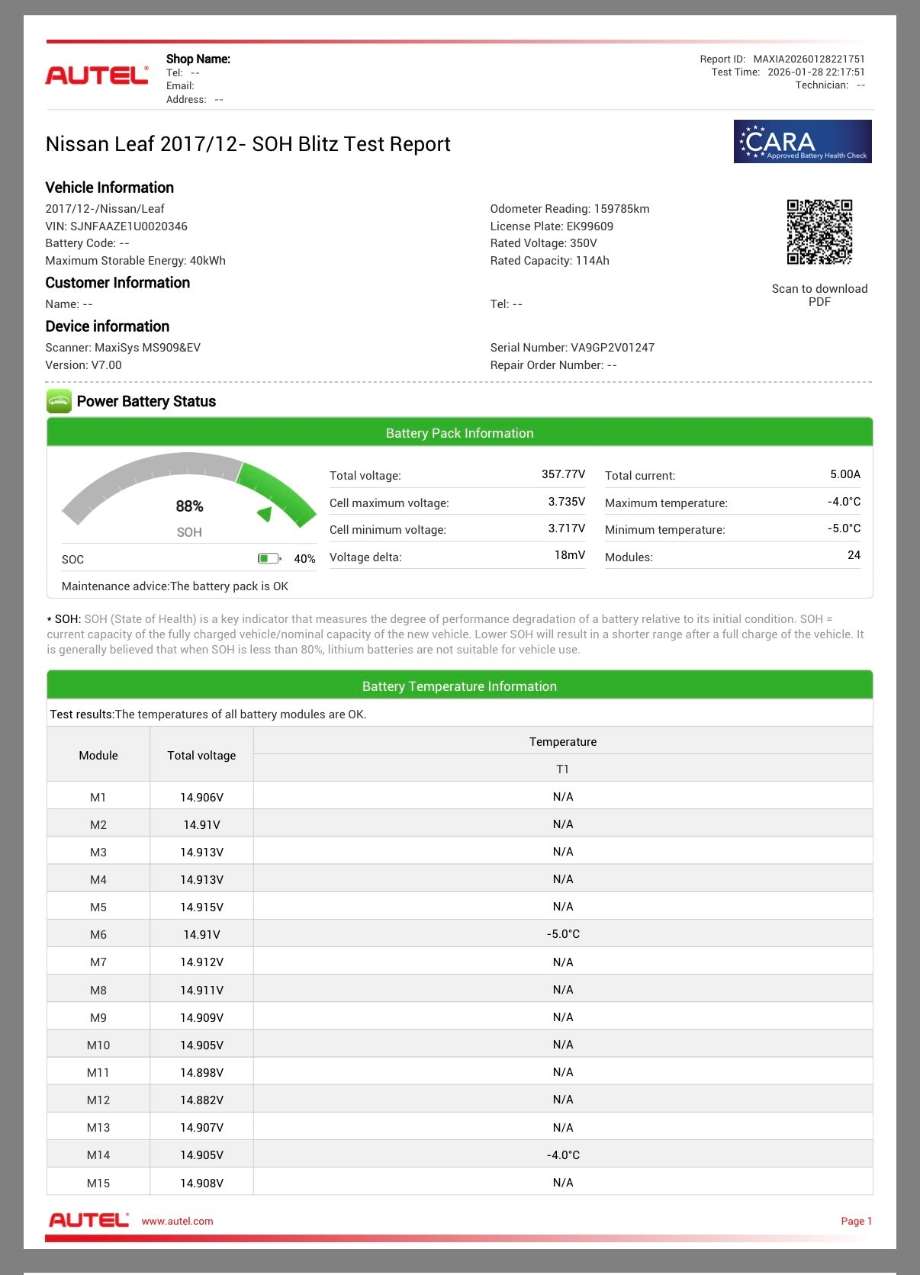The width and height of the screenshot is (920, 1275).
Task: Click the Module column header
Action: click(x=98, y=755)
